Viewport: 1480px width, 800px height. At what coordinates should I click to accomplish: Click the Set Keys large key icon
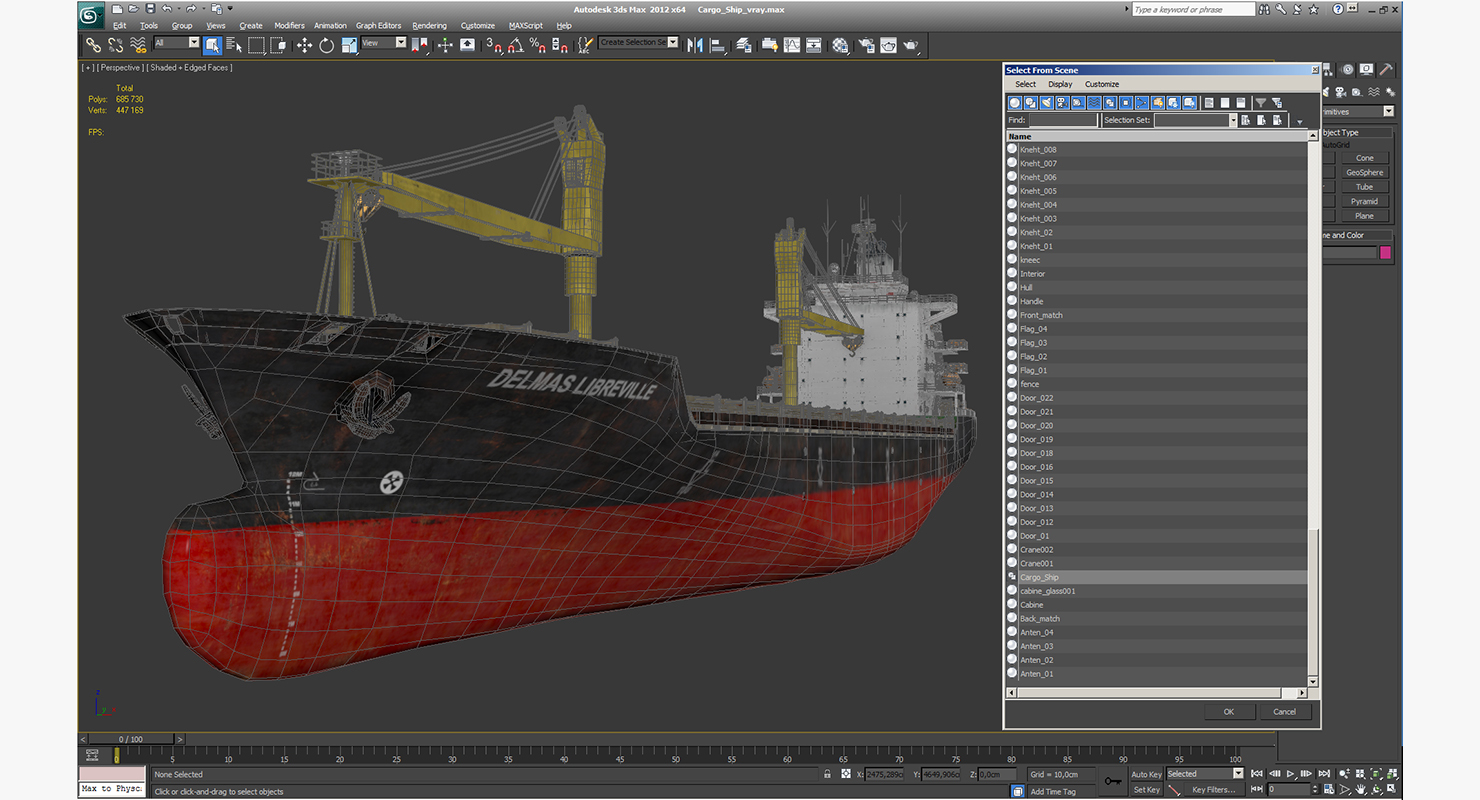(x=1113, y=781)
